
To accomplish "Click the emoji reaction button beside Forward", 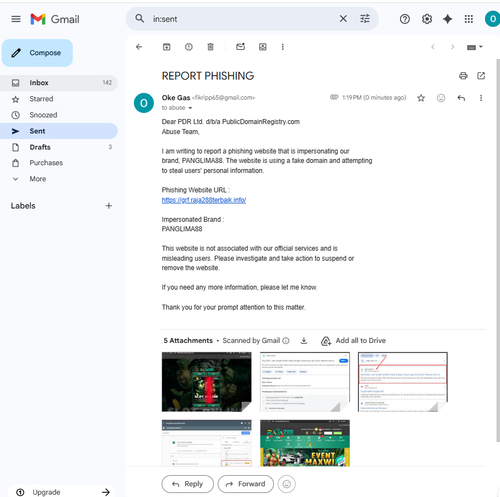I will (287, 484).
